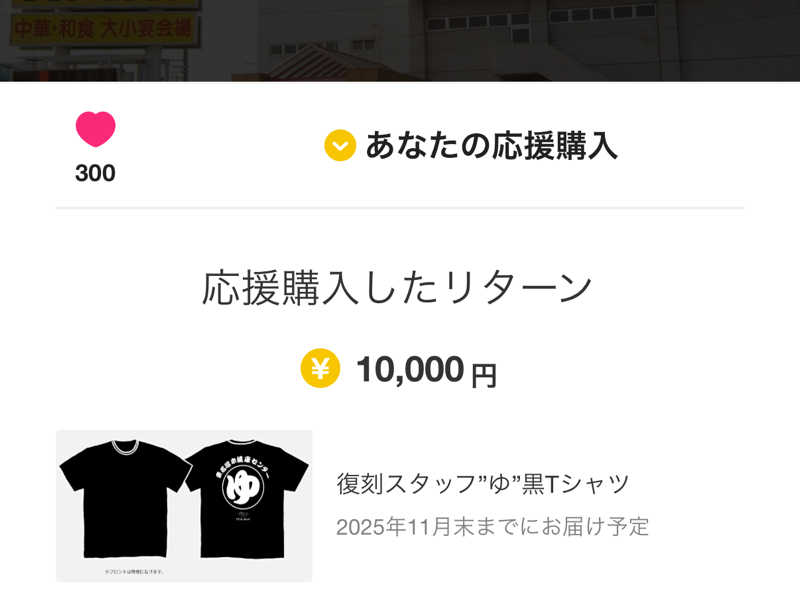
Task: Click the 復刻スタッフ"ゆ"黒Tシャツ title
Action: click(x=483, y=484)
